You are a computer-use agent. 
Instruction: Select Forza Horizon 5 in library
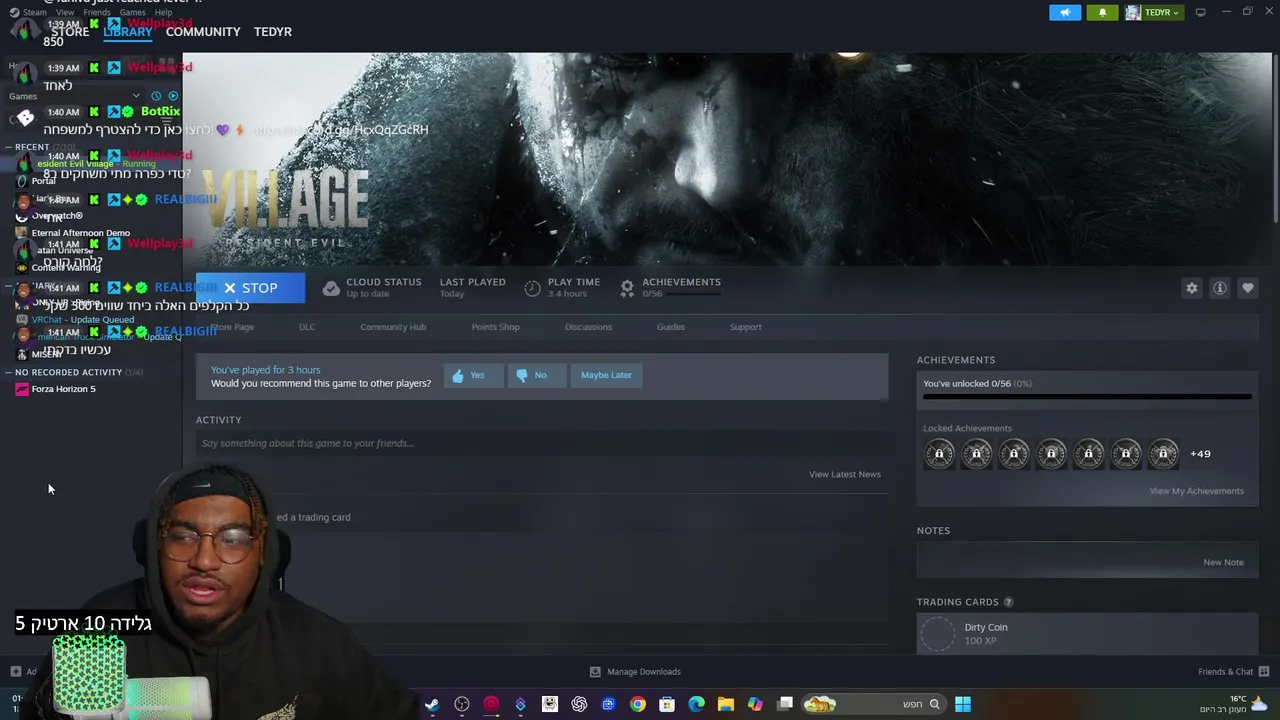pyautogui.click(x=63, y=389)
